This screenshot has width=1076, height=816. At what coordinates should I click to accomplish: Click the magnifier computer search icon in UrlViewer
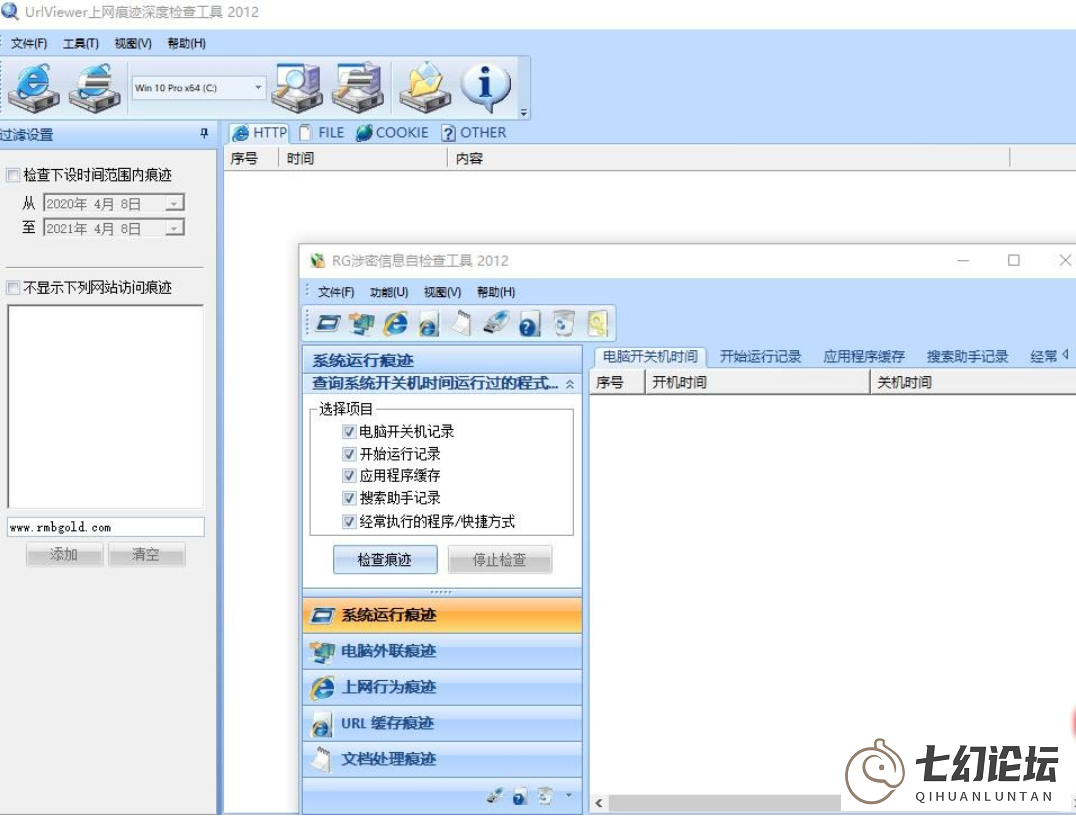pos(296,87)
